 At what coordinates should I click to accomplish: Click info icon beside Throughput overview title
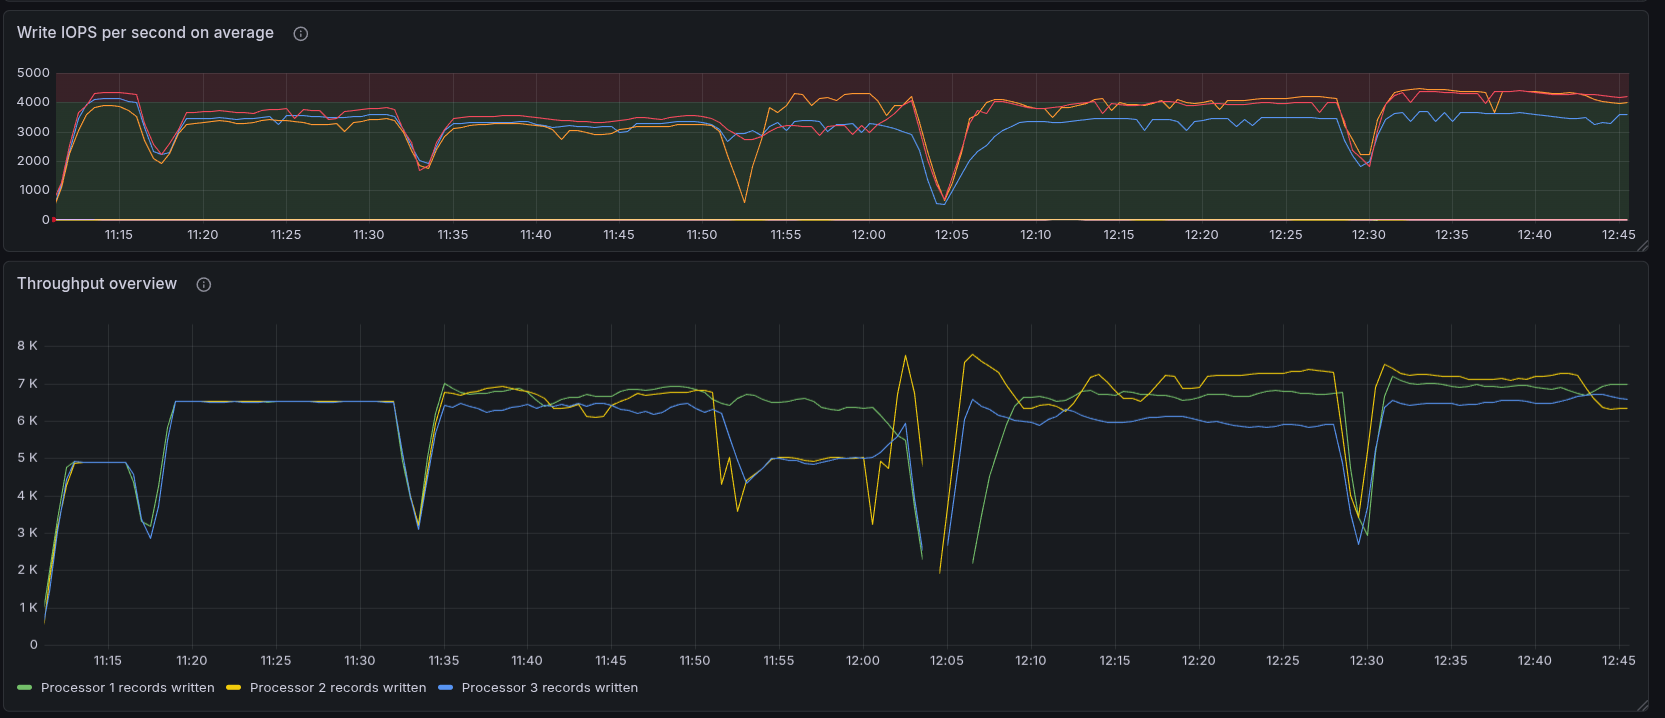pos(204,285)
